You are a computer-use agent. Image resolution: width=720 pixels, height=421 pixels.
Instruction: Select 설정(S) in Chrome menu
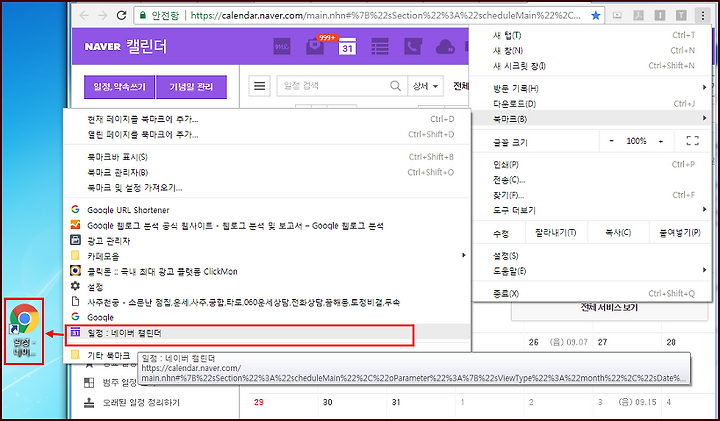coord(591,256)
